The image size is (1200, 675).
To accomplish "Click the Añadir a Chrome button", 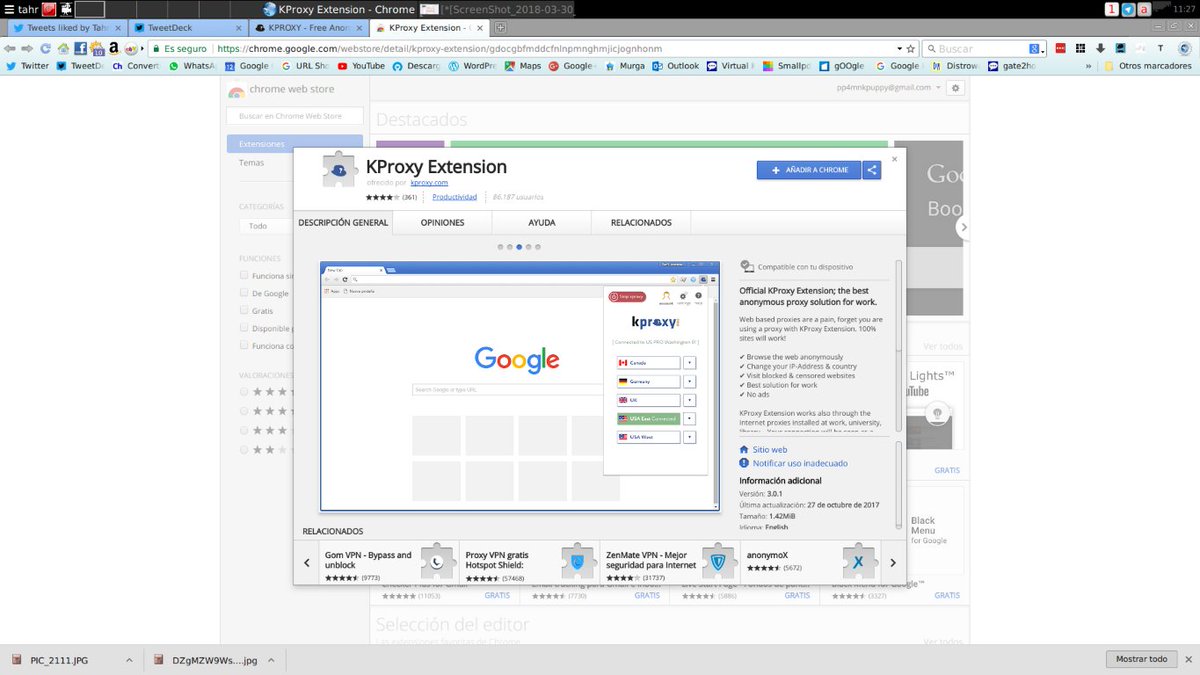I will click(x=809, y=170).
